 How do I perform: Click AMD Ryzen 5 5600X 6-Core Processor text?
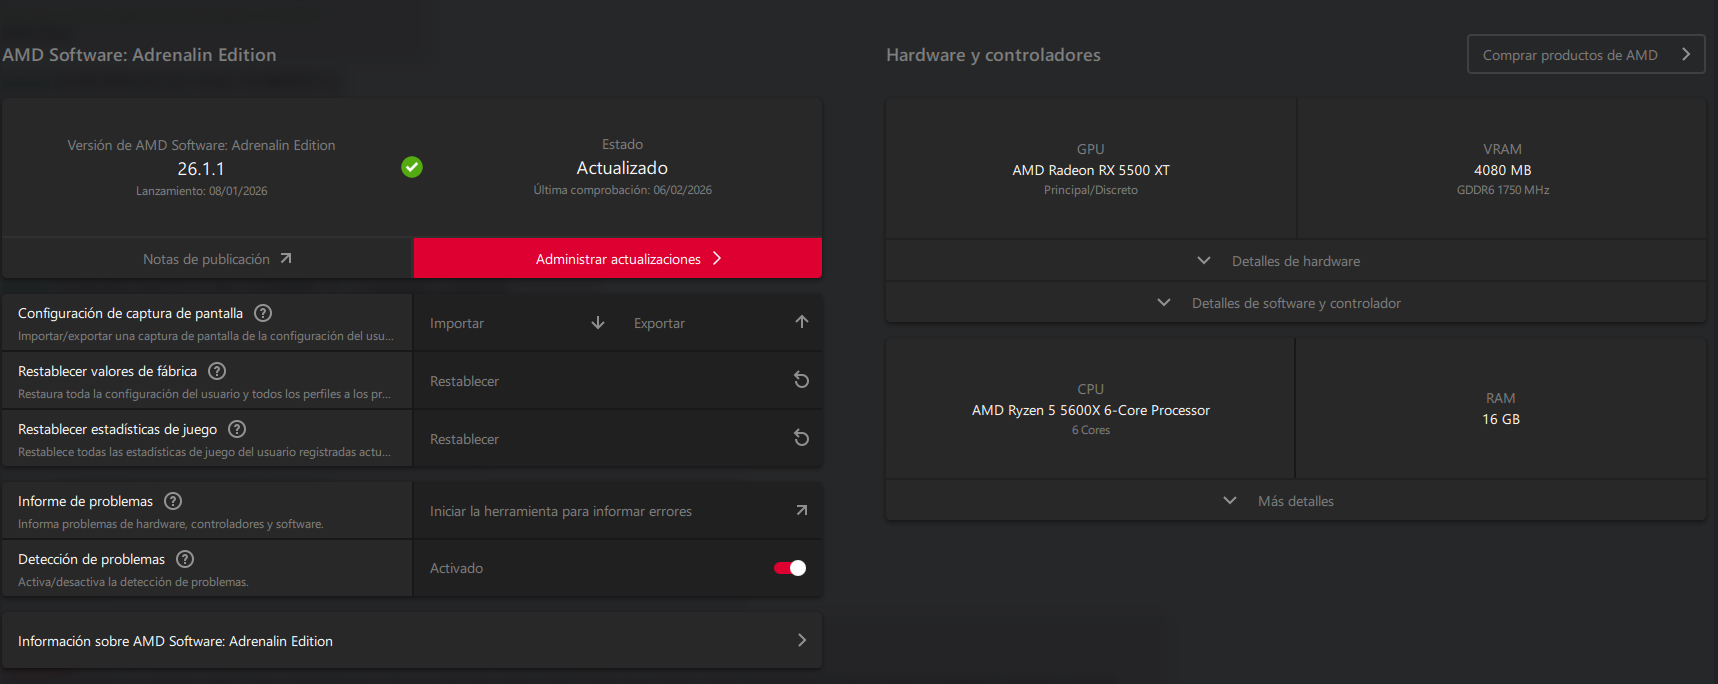tap(1091, 410)
